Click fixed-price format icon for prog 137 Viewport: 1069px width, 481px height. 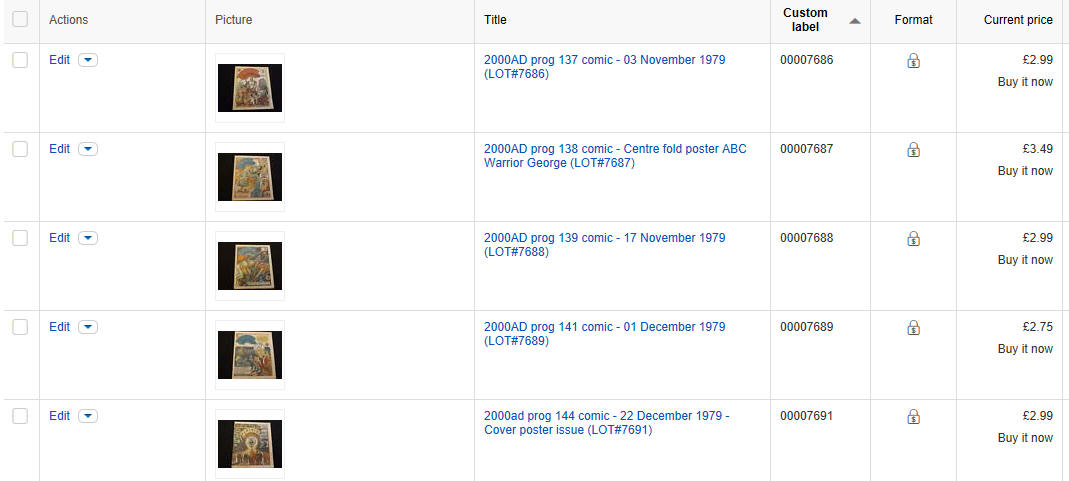pyautogui.click(x=914, y=61)
